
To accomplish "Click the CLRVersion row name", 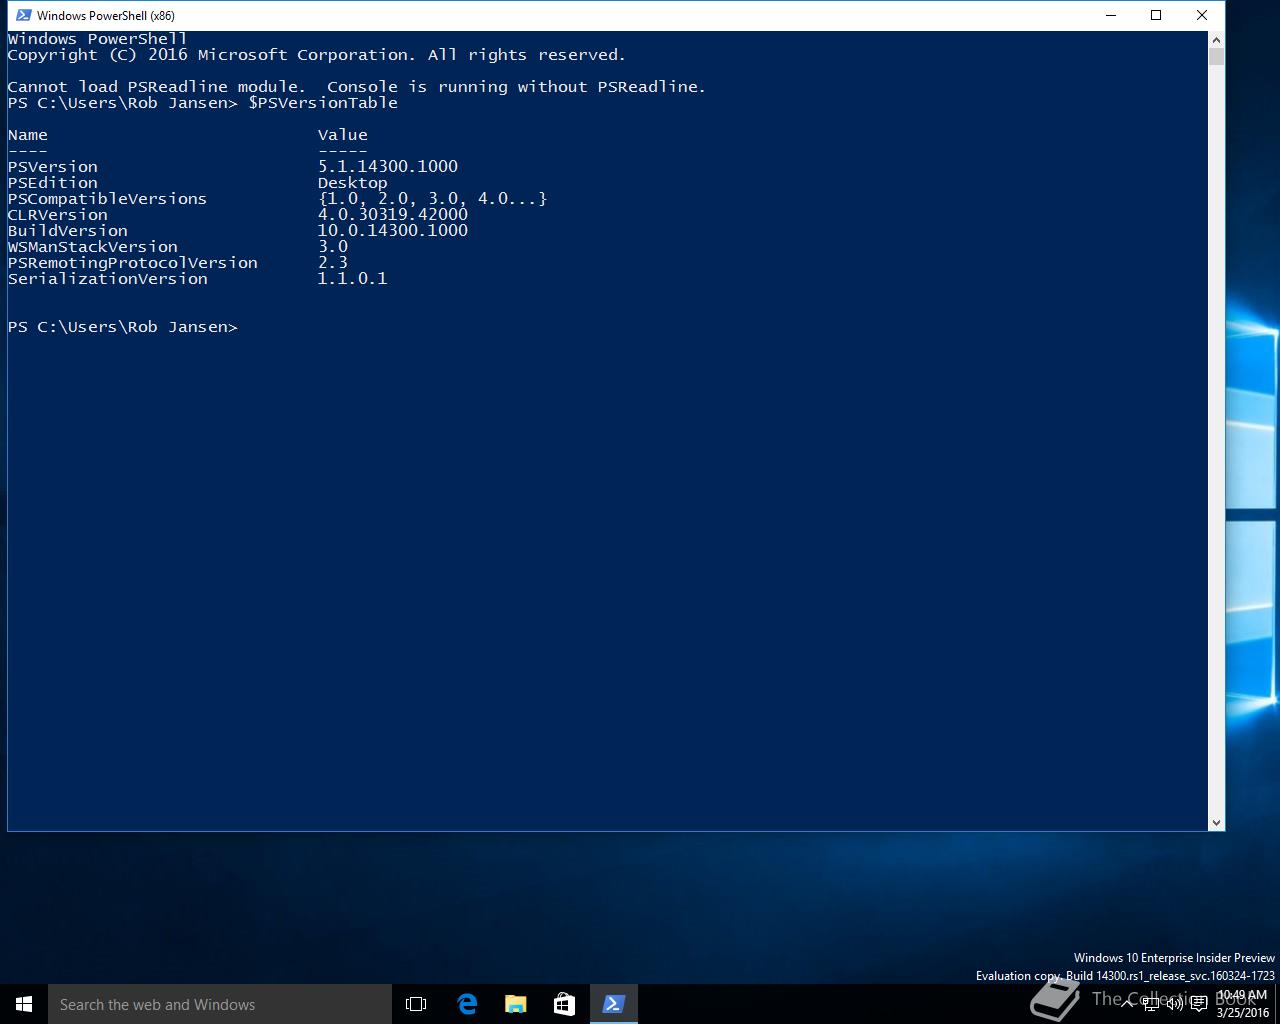I will click(58, 215).
